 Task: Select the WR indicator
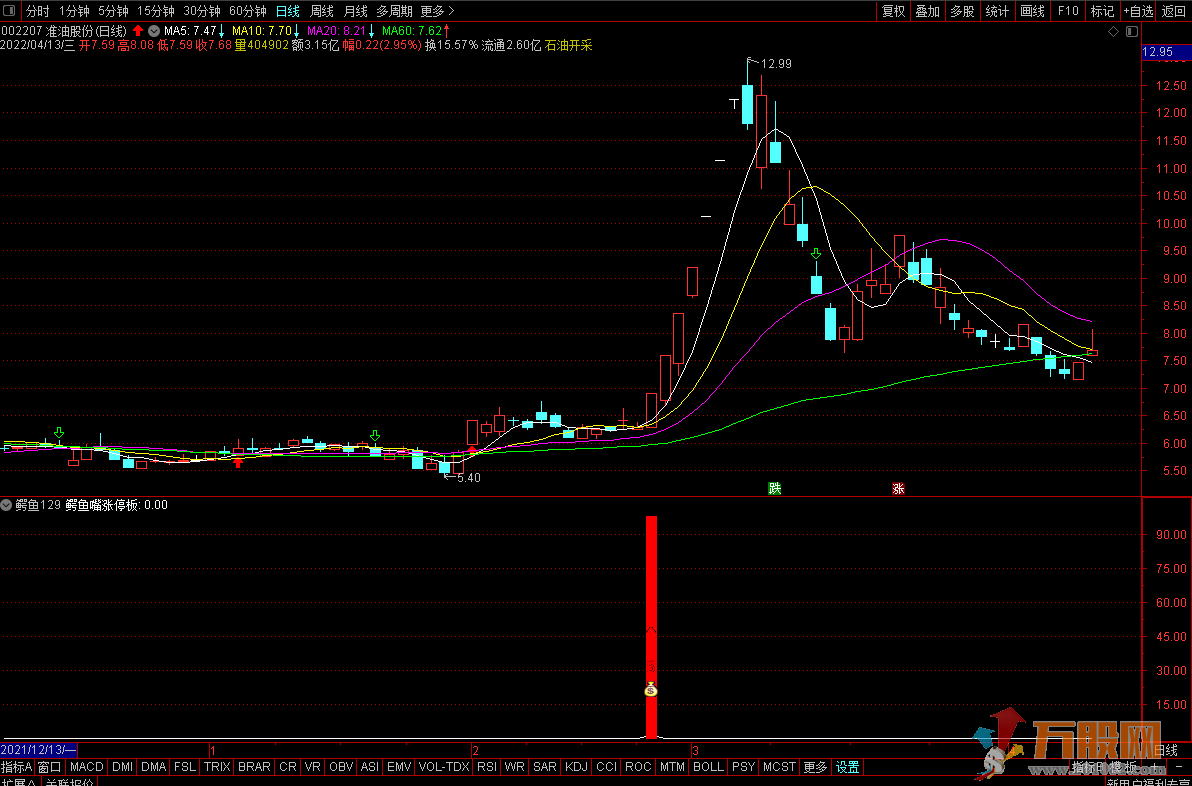pos(515,767)
